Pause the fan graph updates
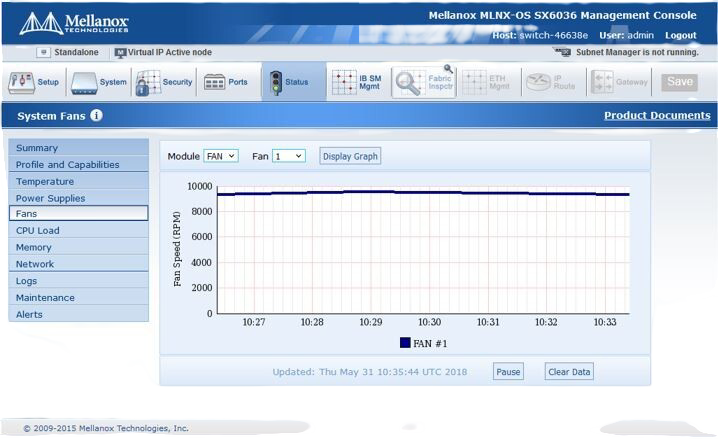The image size is (718, 442). click(508, 372)
